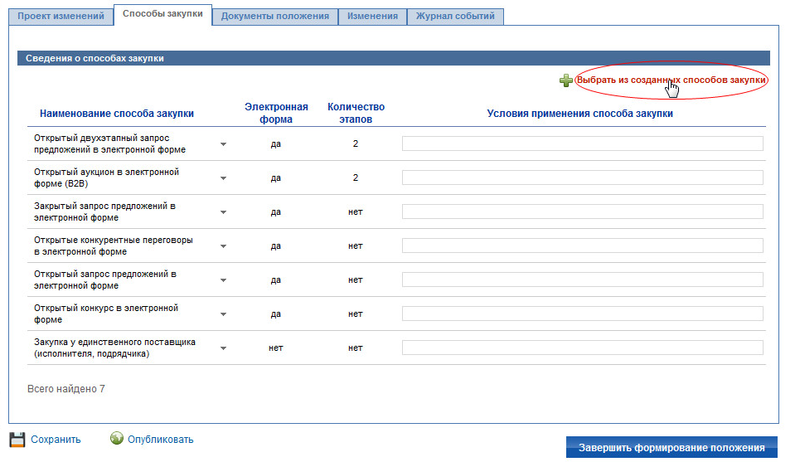800x462 pixels.
Task: Click Выбрать из созданных способов закупки link
Action: pos(671,80)
